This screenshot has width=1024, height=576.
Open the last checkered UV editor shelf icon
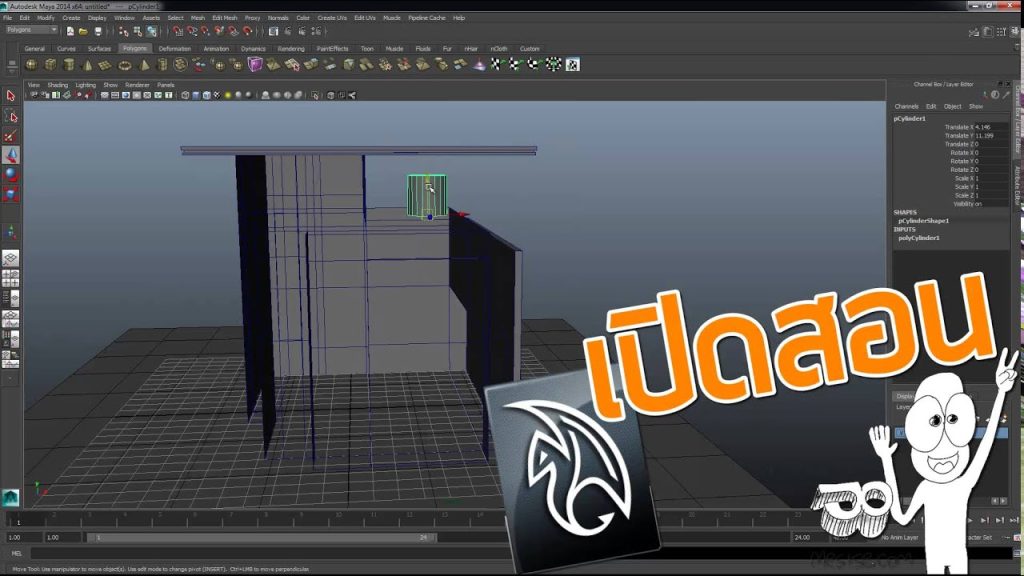pyautogui.click(x=573, y=64)
